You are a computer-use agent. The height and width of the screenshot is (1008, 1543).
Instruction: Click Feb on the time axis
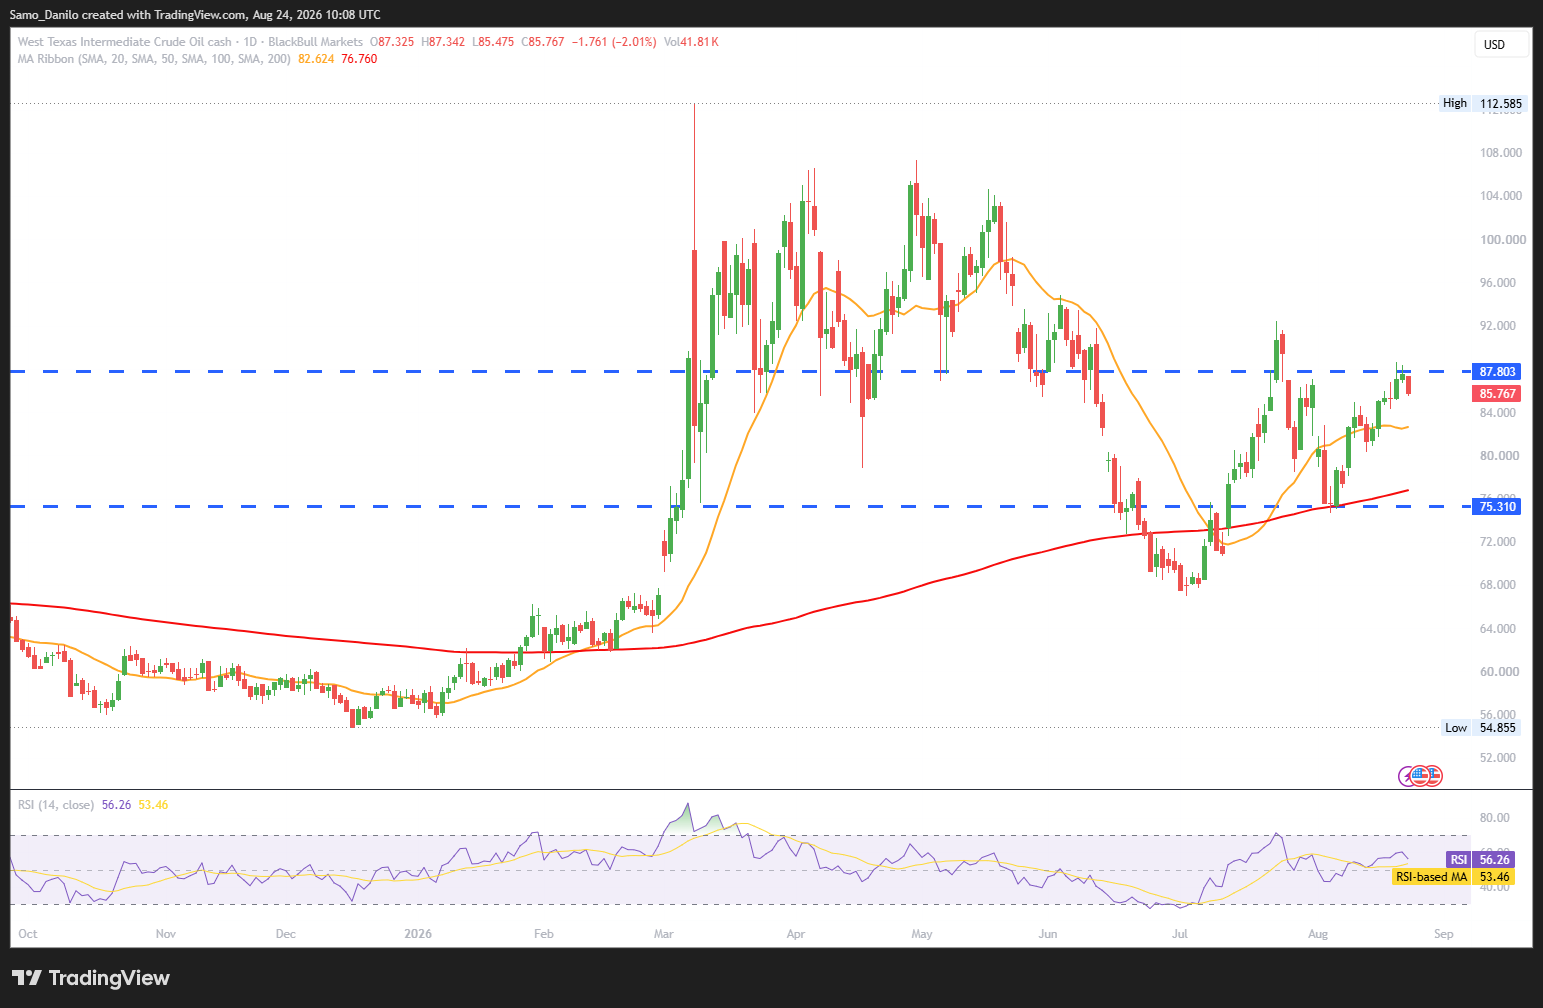pyautogui.click(x=544, y=934)
